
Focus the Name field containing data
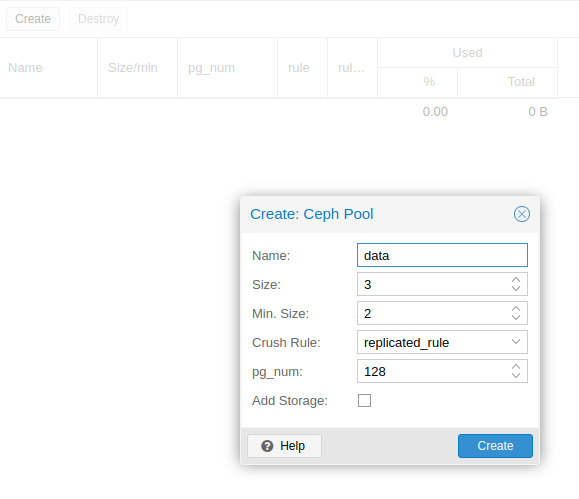[x=442, y=255]
